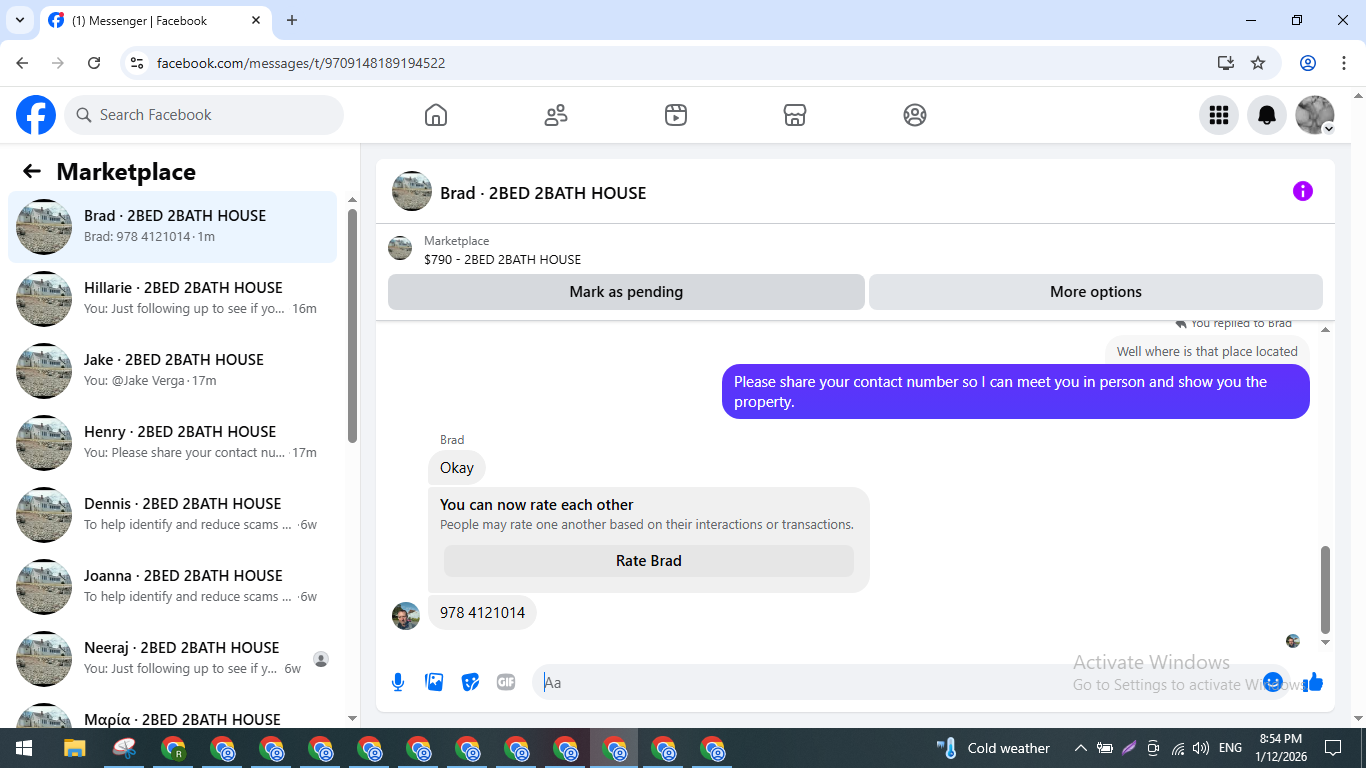Open Neeraj 2BED 2BATH HOUSE conversation

coord(173,659)
